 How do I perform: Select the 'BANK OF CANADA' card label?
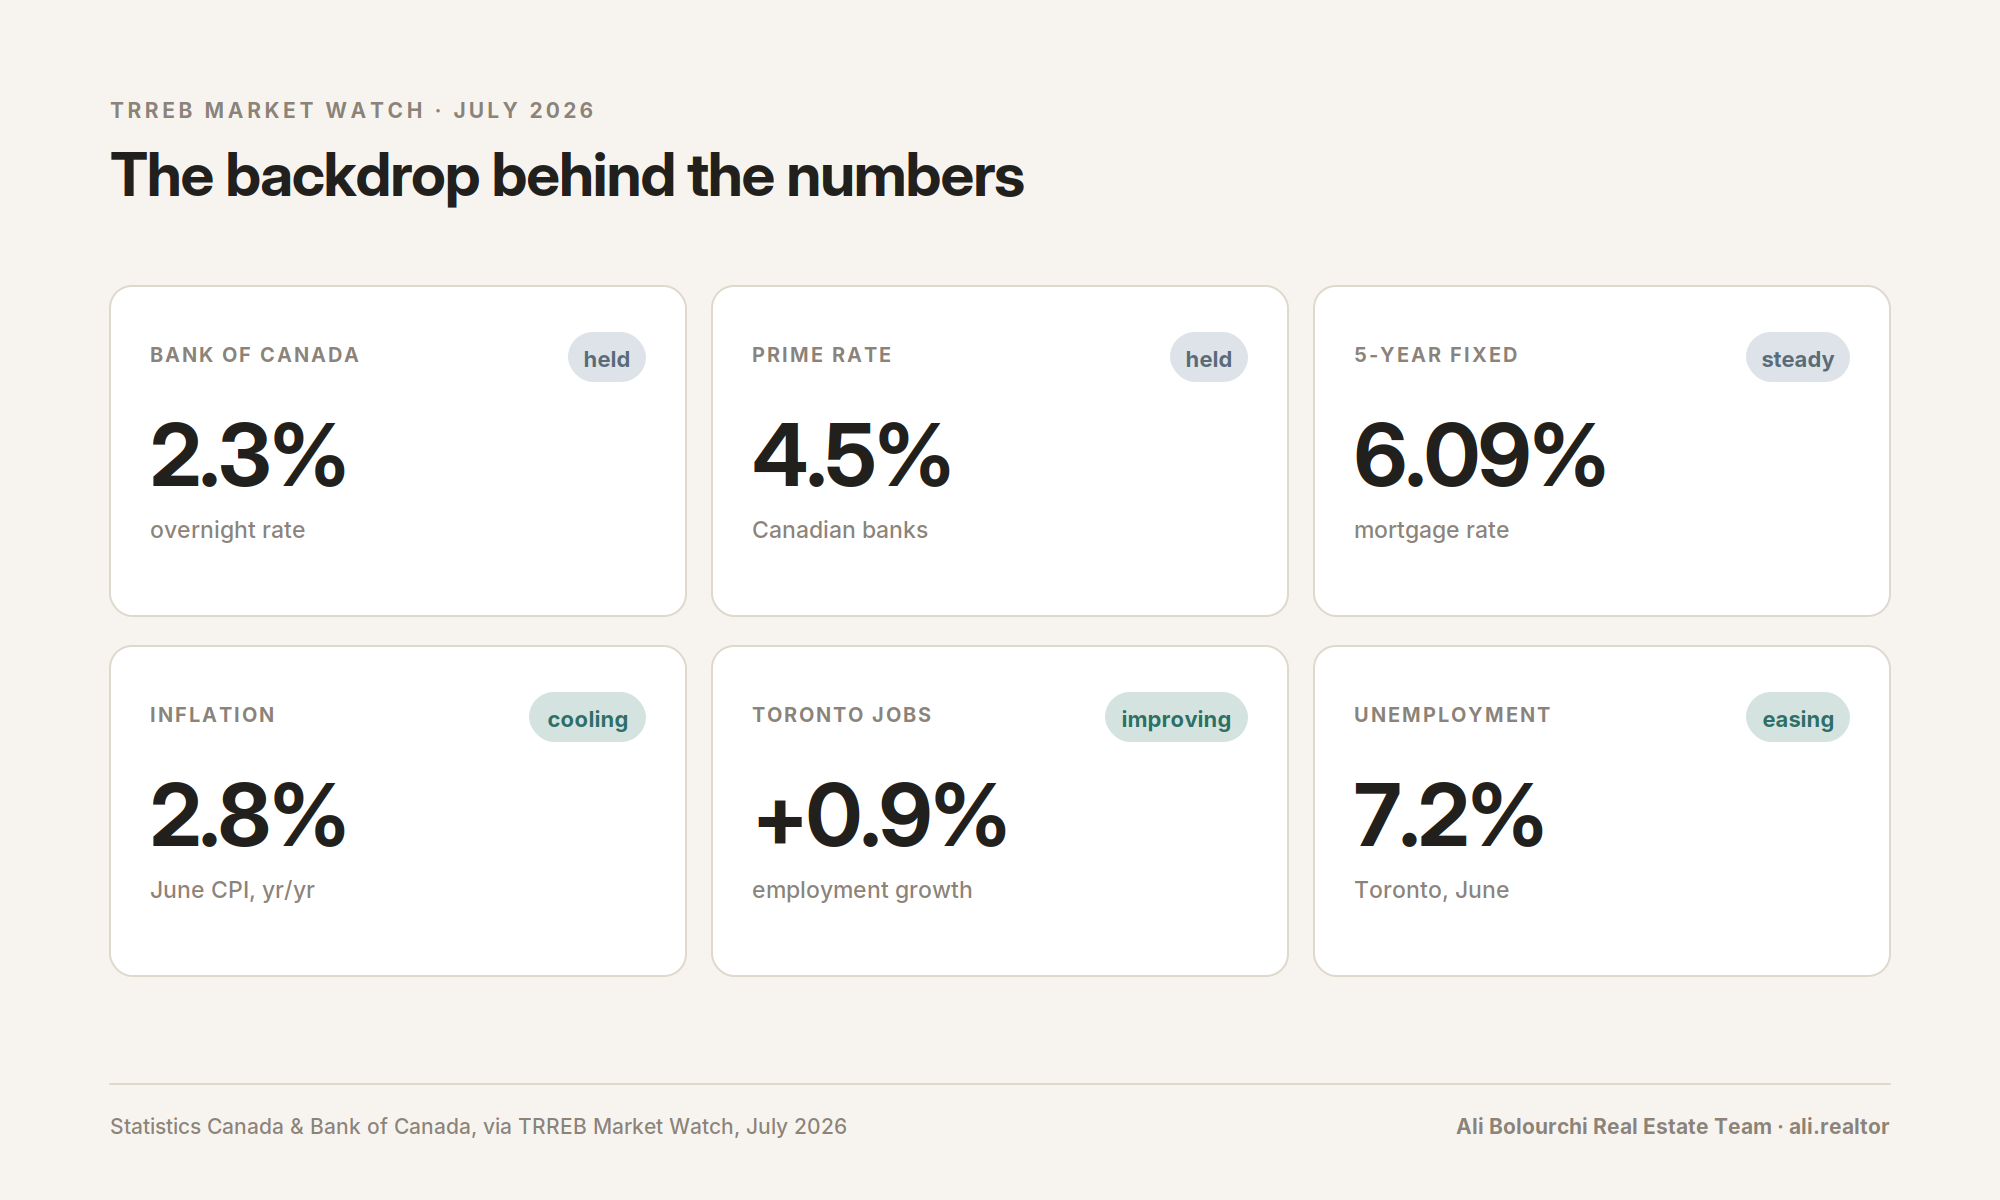pos(254,355)
